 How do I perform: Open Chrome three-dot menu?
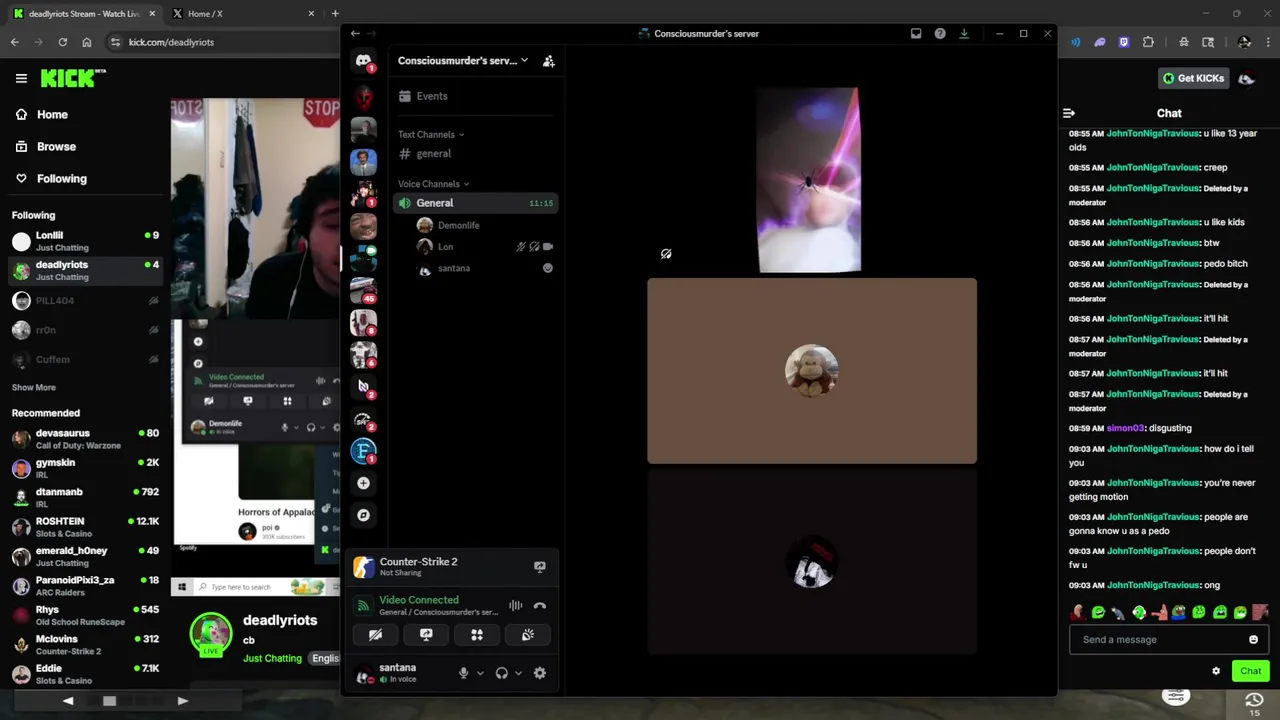coord(1266,42)
